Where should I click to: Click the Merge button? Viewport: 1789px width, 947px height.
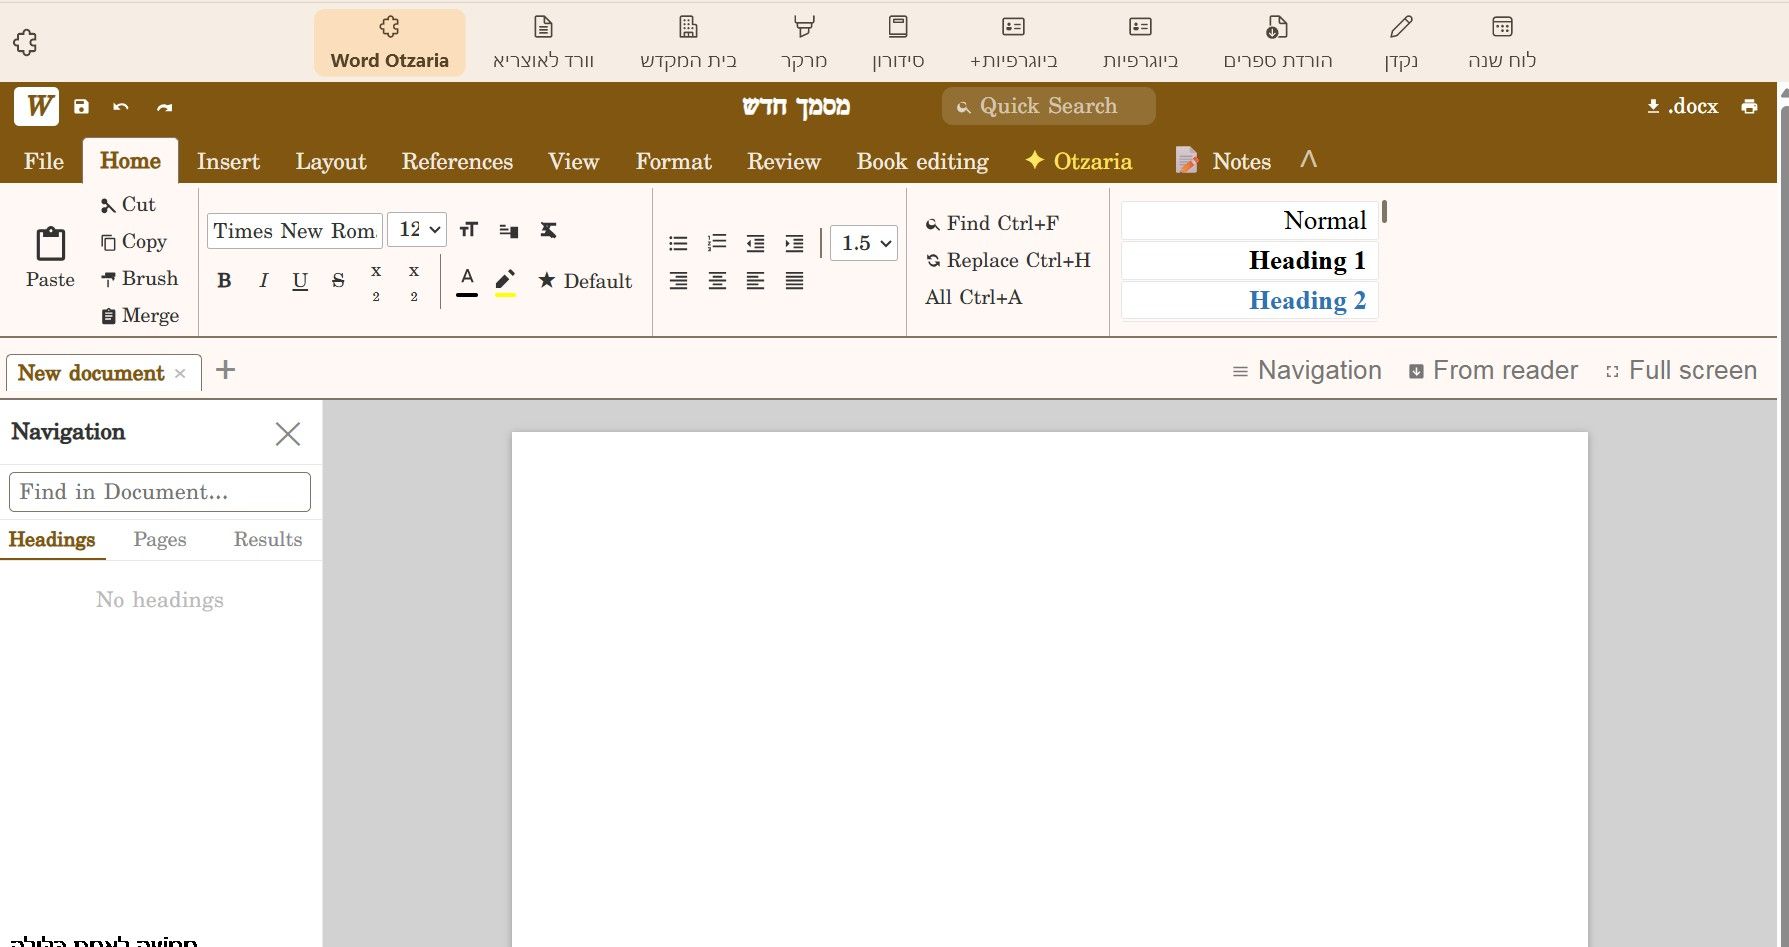pos(140,316)
